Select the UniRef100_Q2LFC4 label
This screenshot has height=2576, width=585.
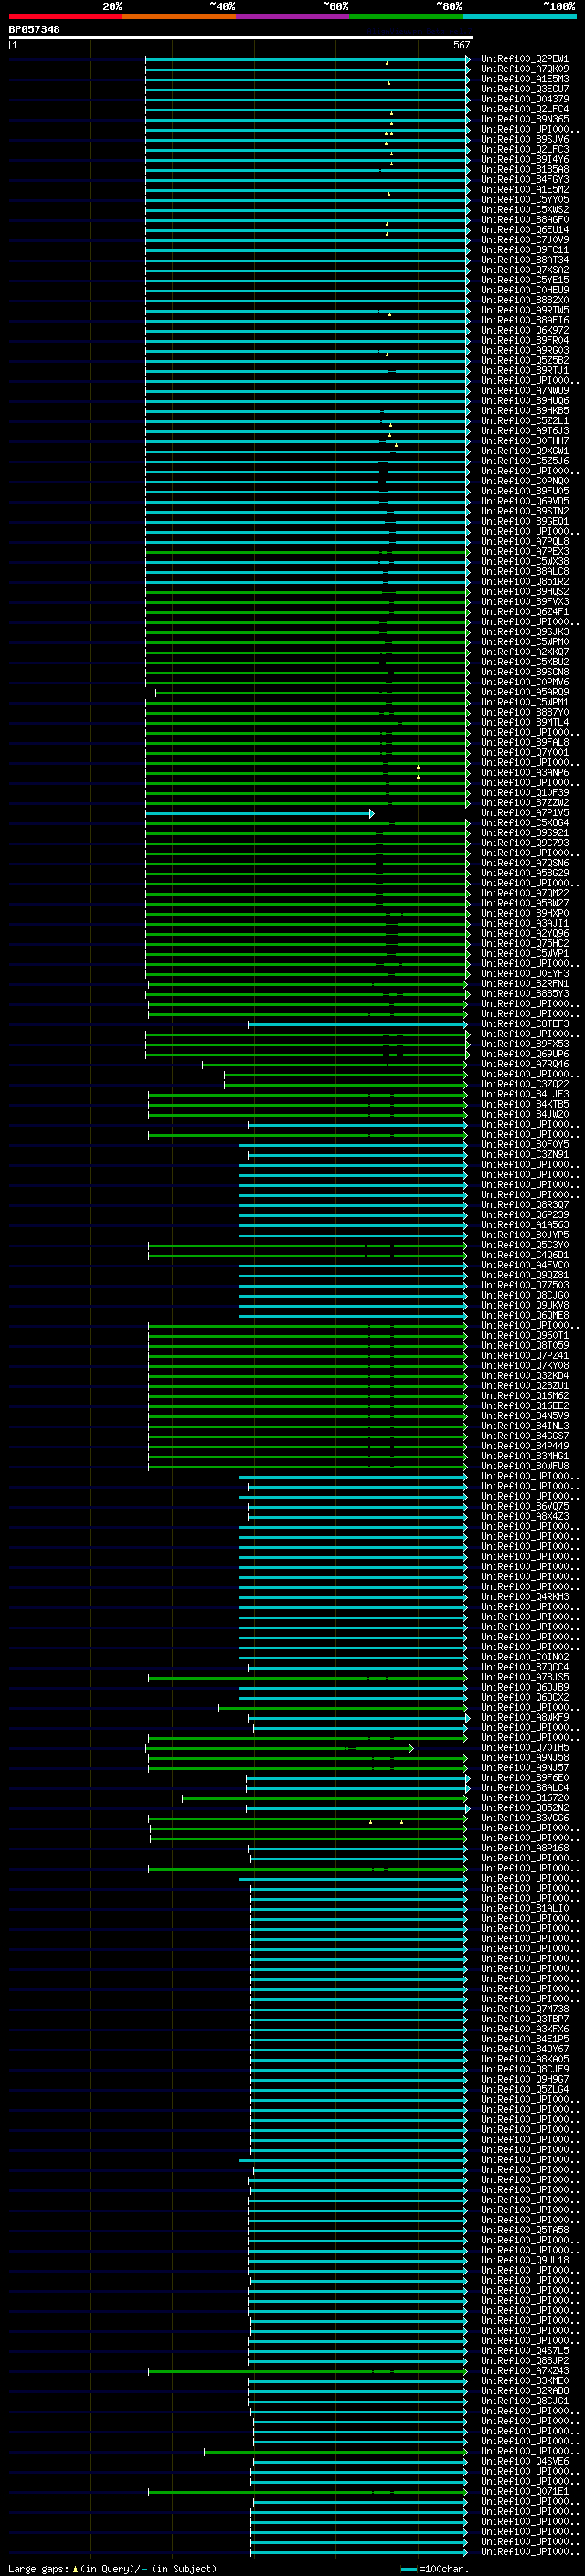point(524,109)
